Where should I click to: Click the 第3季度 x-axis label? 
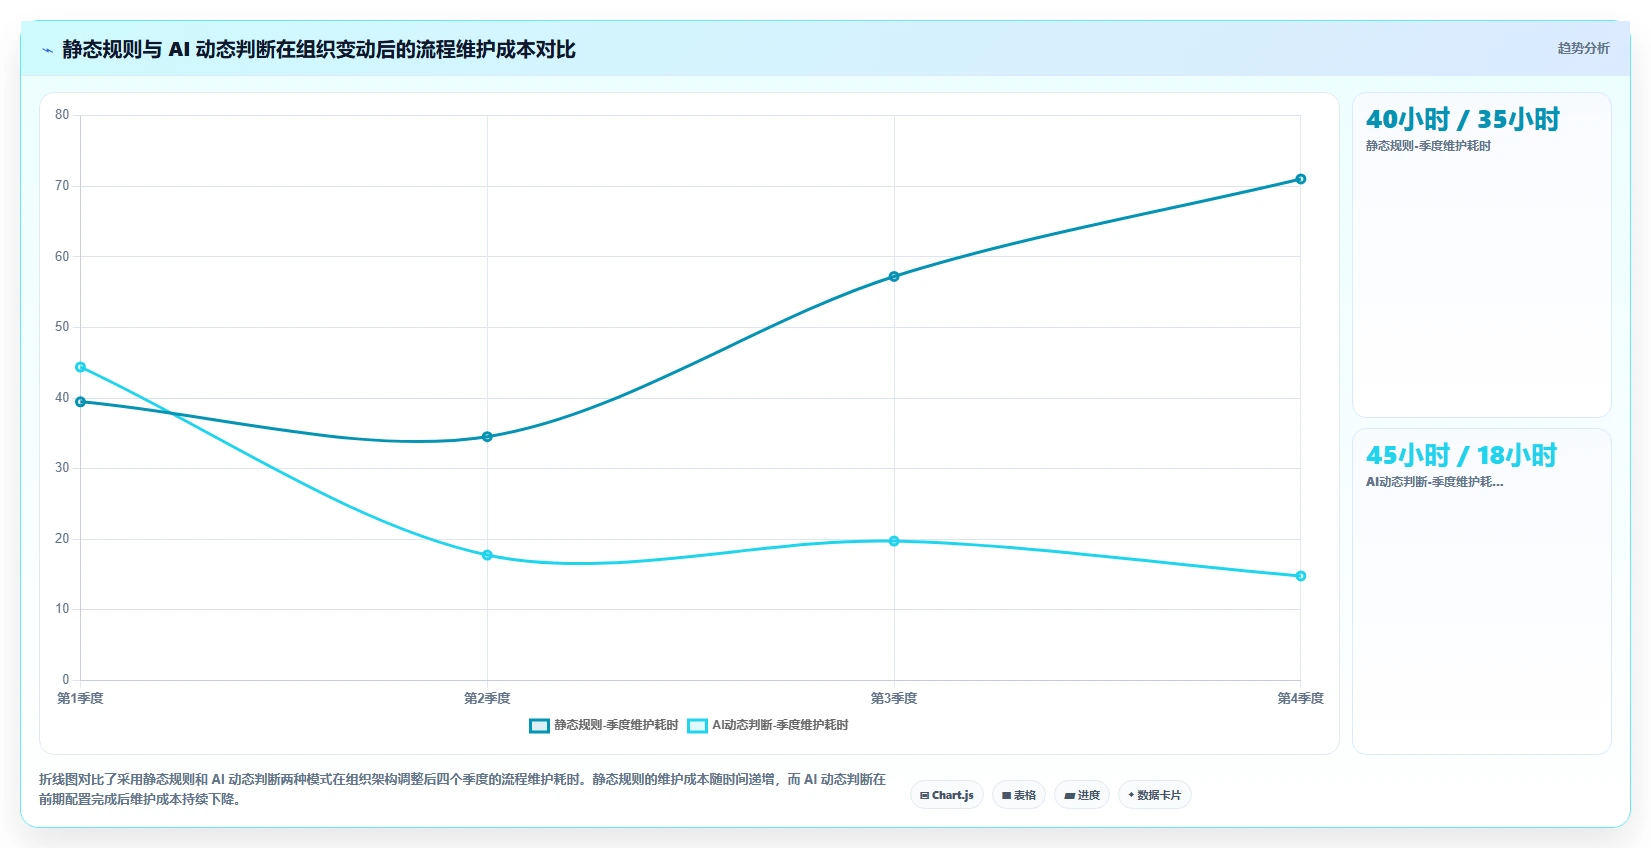point(894,698)
